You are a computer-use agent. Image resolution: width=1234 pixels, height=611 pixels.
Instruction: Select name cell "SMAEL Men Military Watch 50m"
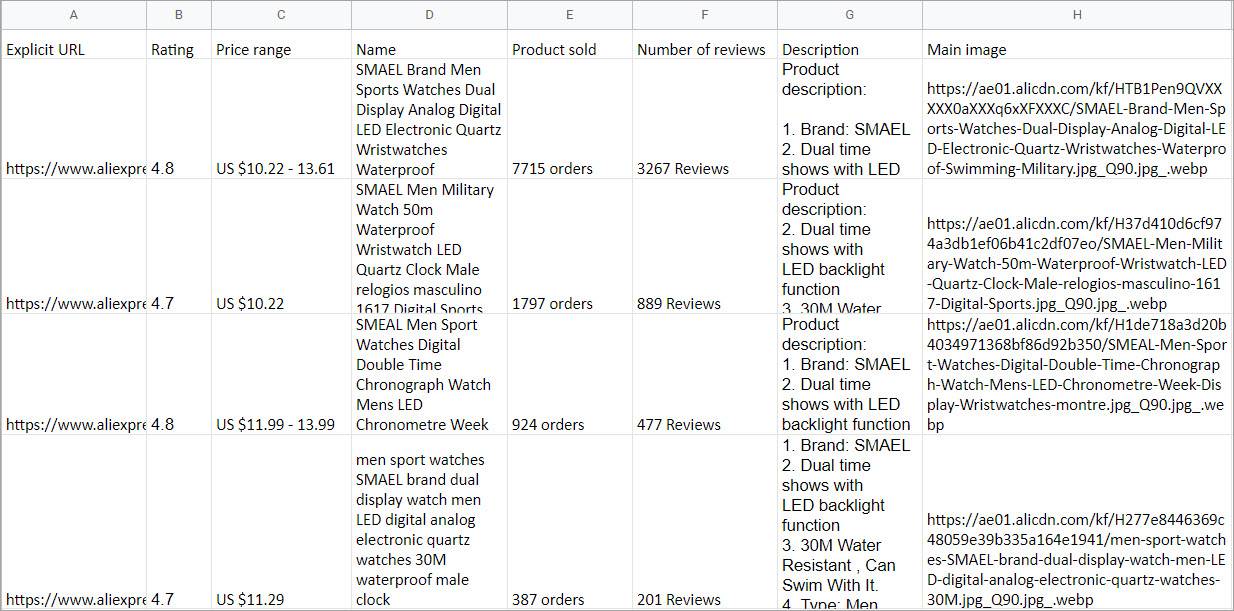429,247
